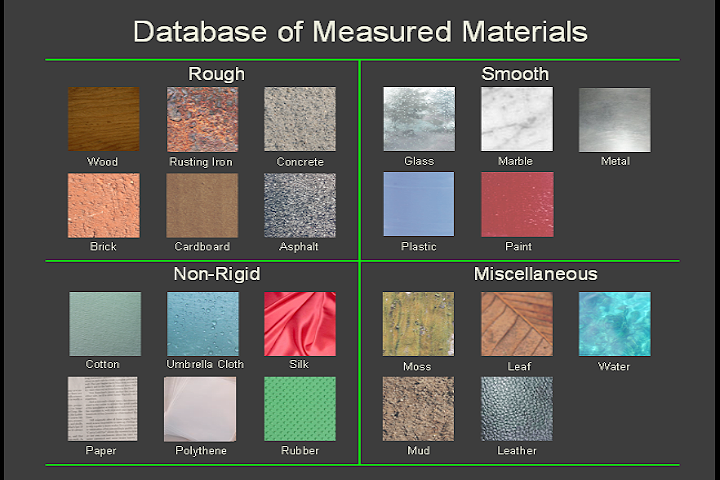The width and height of the screenshot is (720, 480).
Task: Click the Wood material thumbnail
Action: 103,120
